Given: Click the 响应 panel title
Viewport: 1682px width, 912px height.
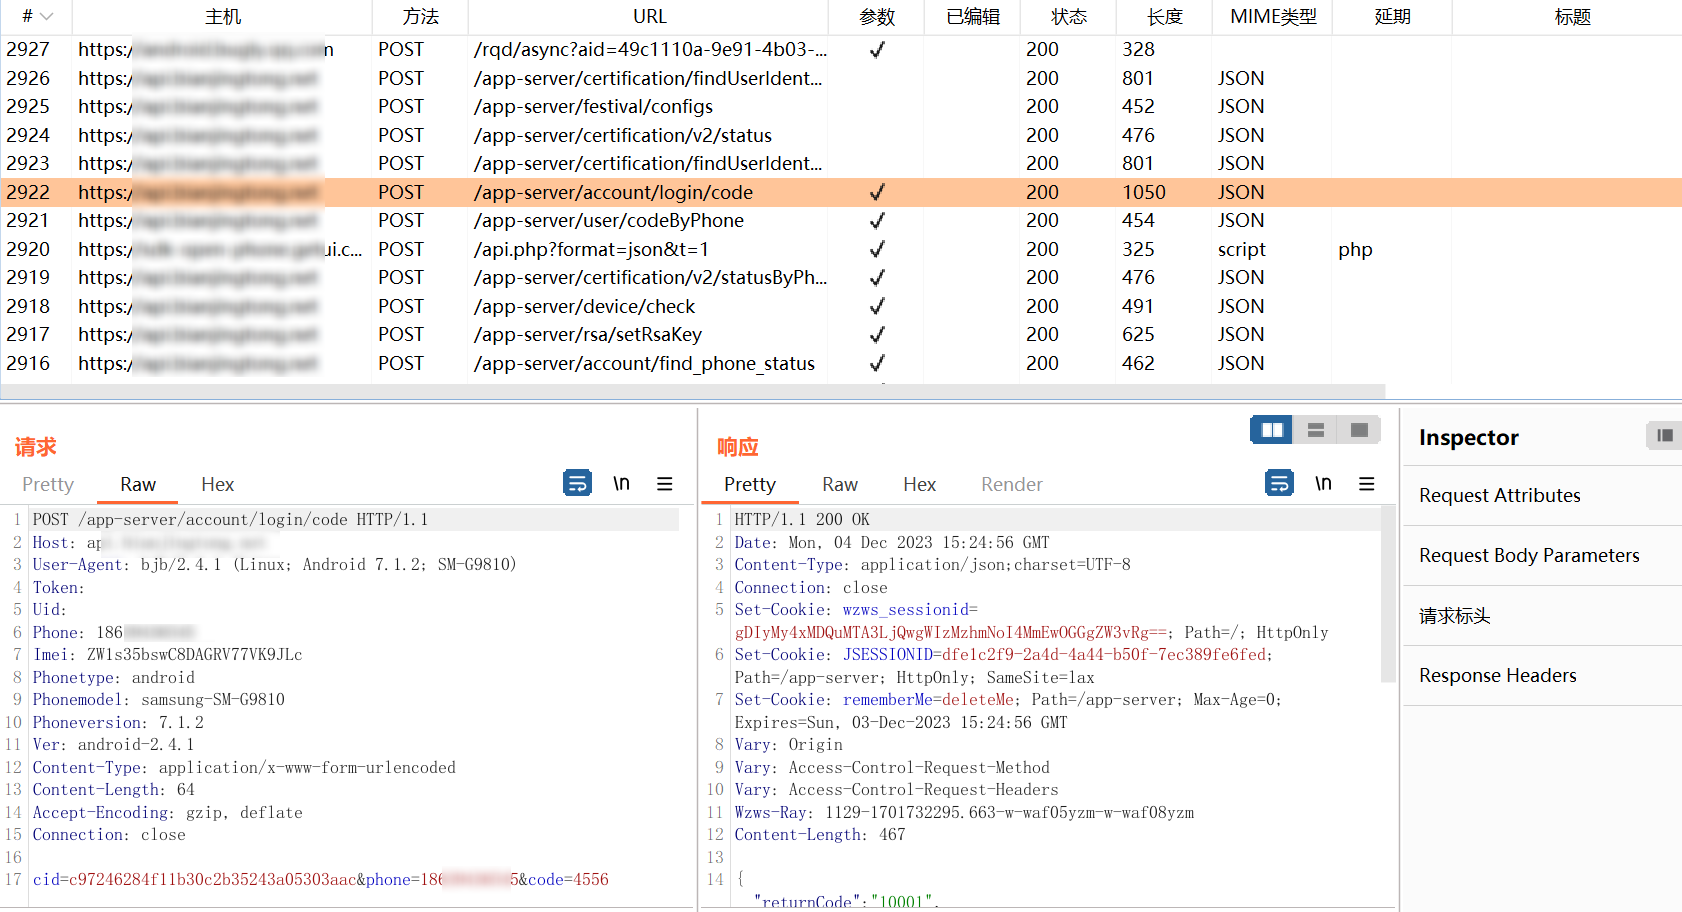Looking at the screenshot, I should click(x=738, y=447).
